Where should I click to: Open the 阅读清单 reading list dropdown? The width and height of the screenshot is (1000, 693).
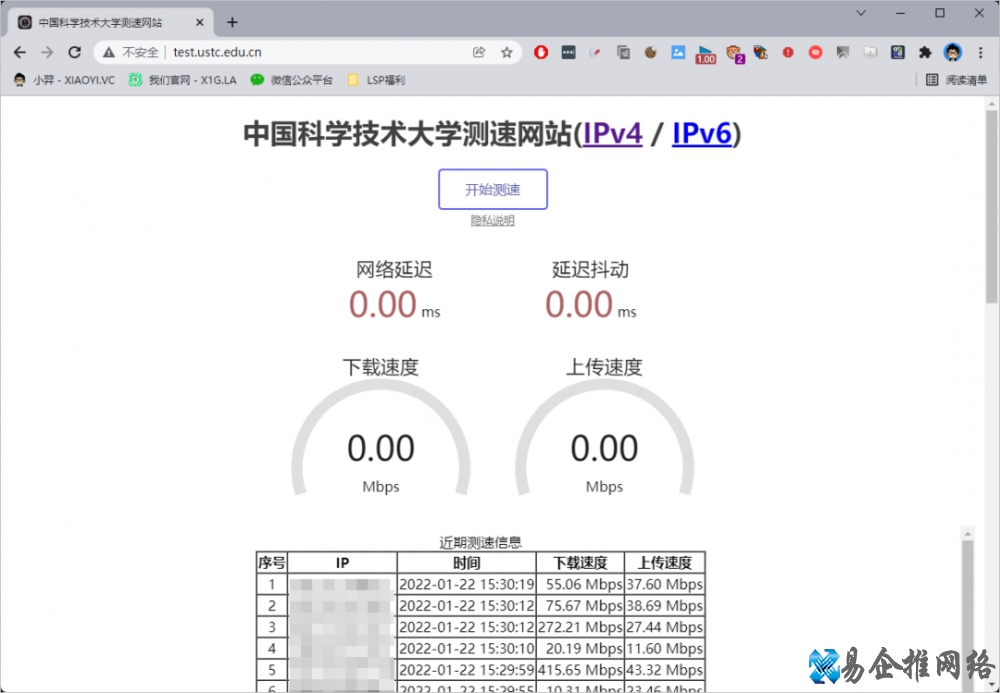point(964,79)
